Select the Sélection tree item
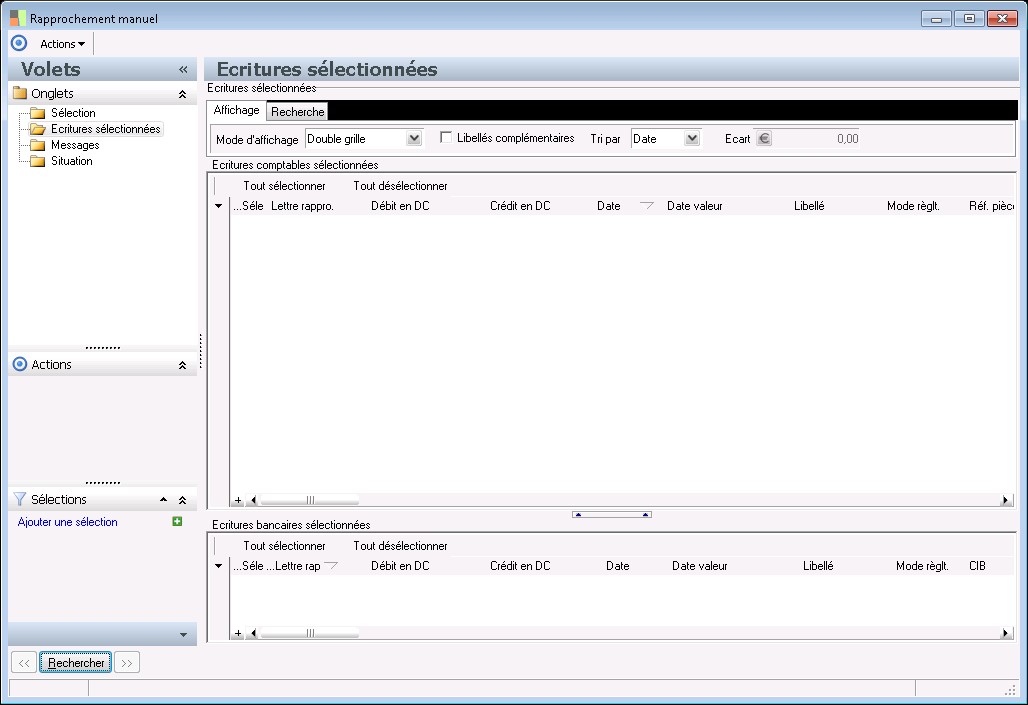The width and height of the screenshot is (1028, 705). click(x=73, y=113)
